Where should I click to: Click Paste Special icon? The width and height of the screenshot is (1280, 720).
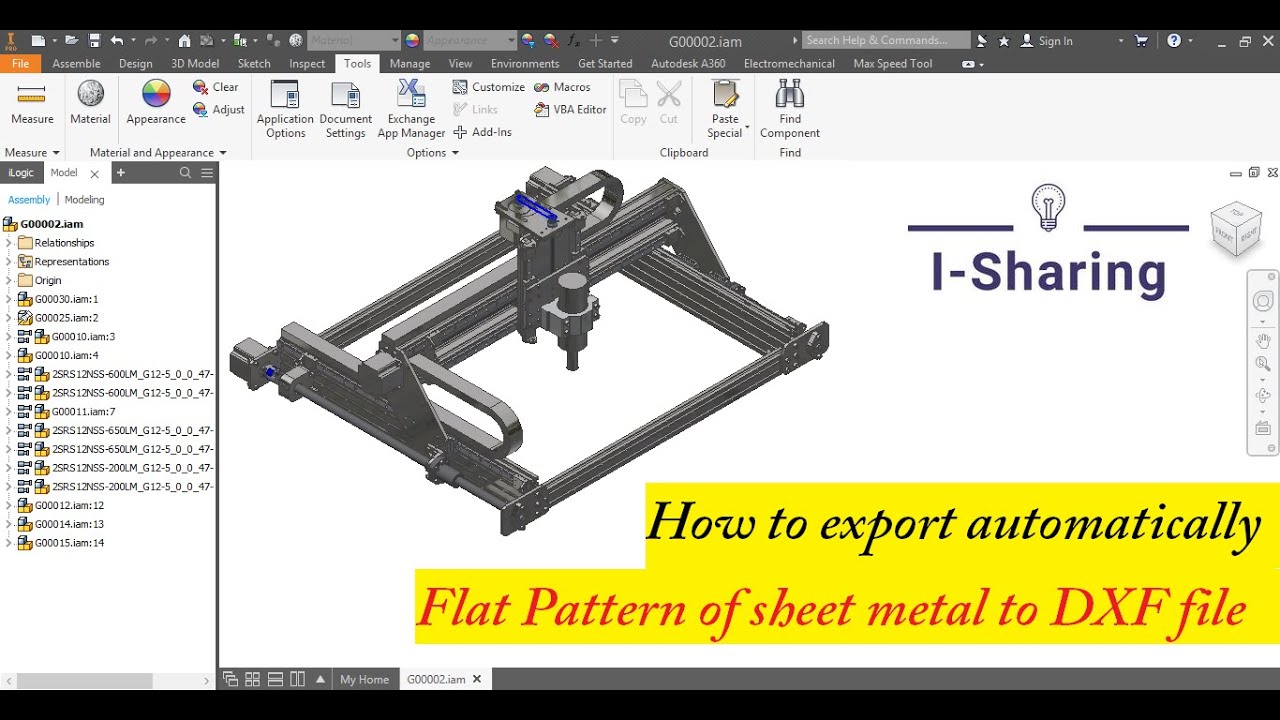click(x=725, y=96)
